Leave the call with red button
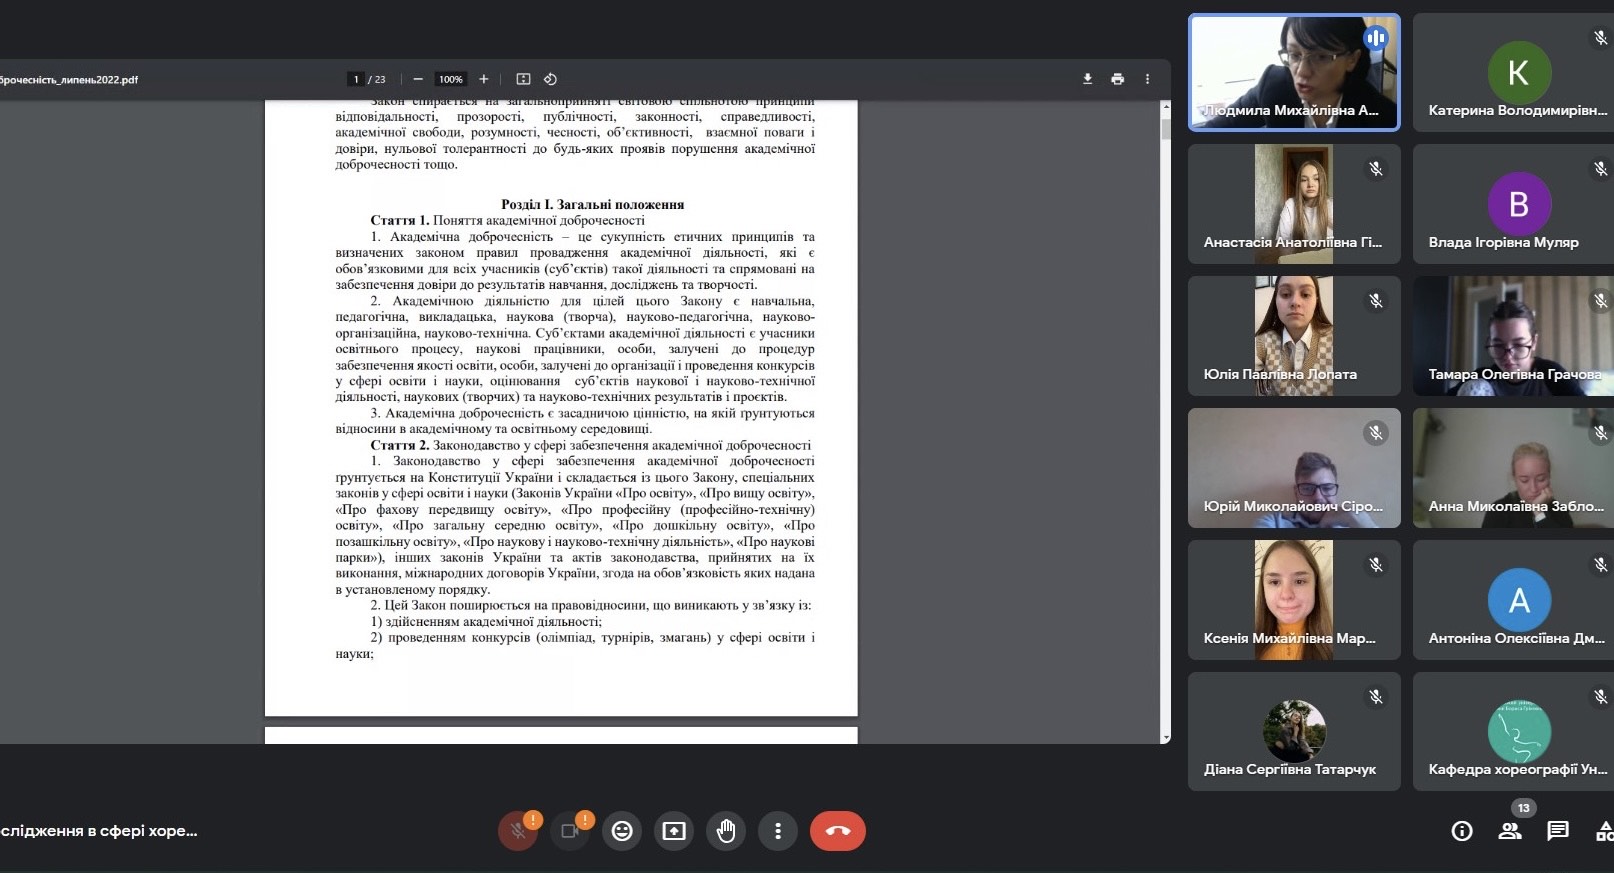This screenshot has height=873, width=1614. (837, 831)
